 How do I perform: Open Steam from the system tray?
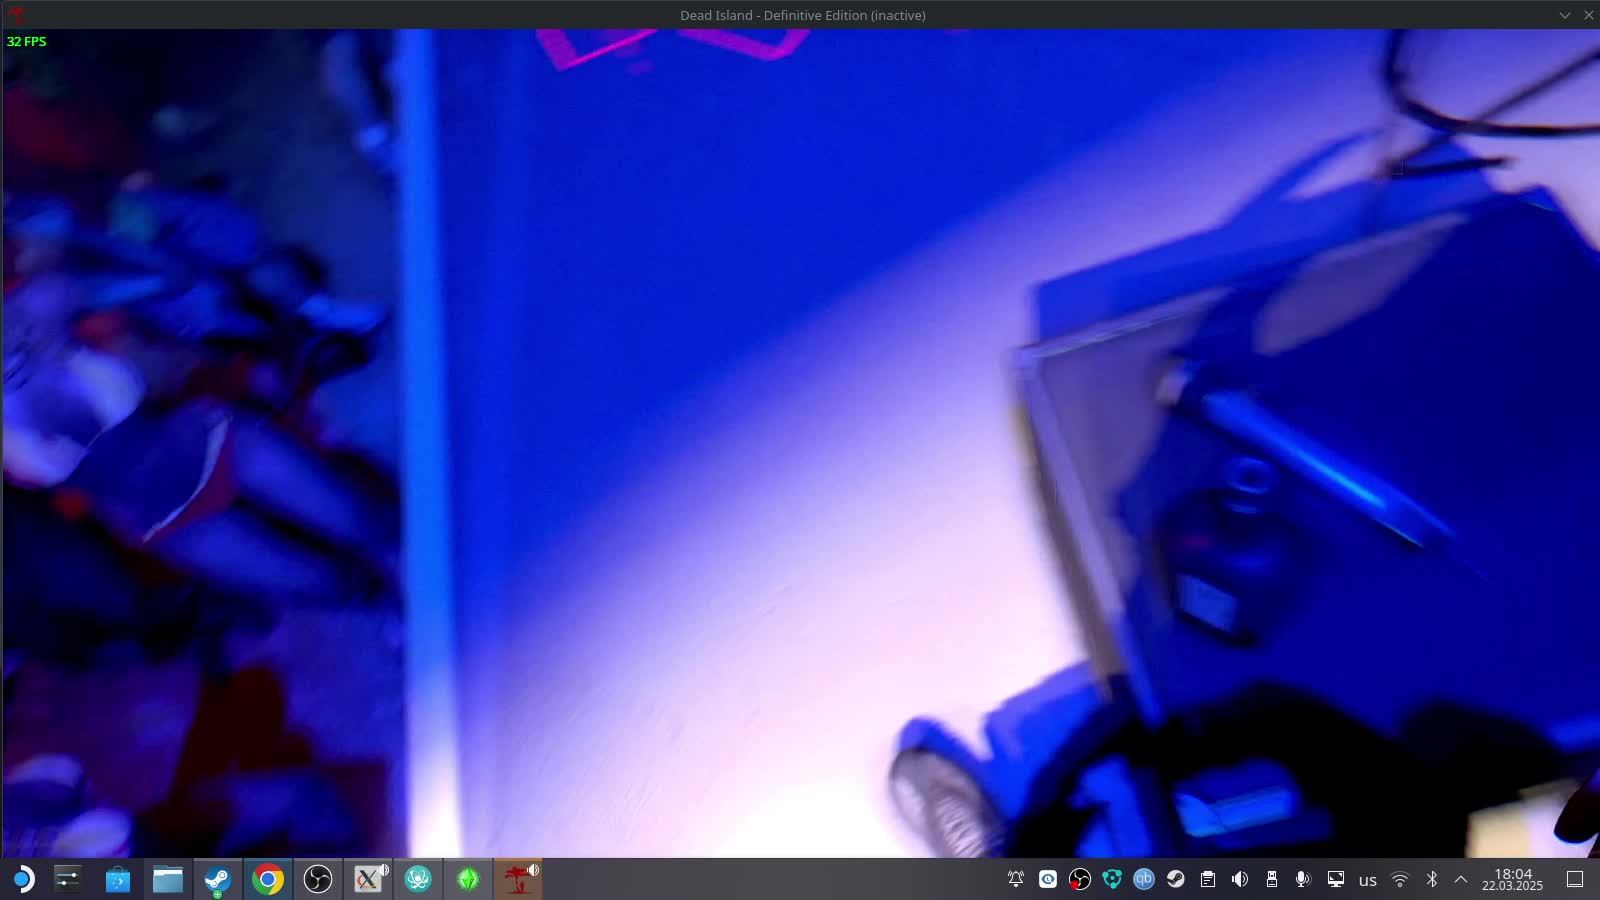[x=1176, y=880]
